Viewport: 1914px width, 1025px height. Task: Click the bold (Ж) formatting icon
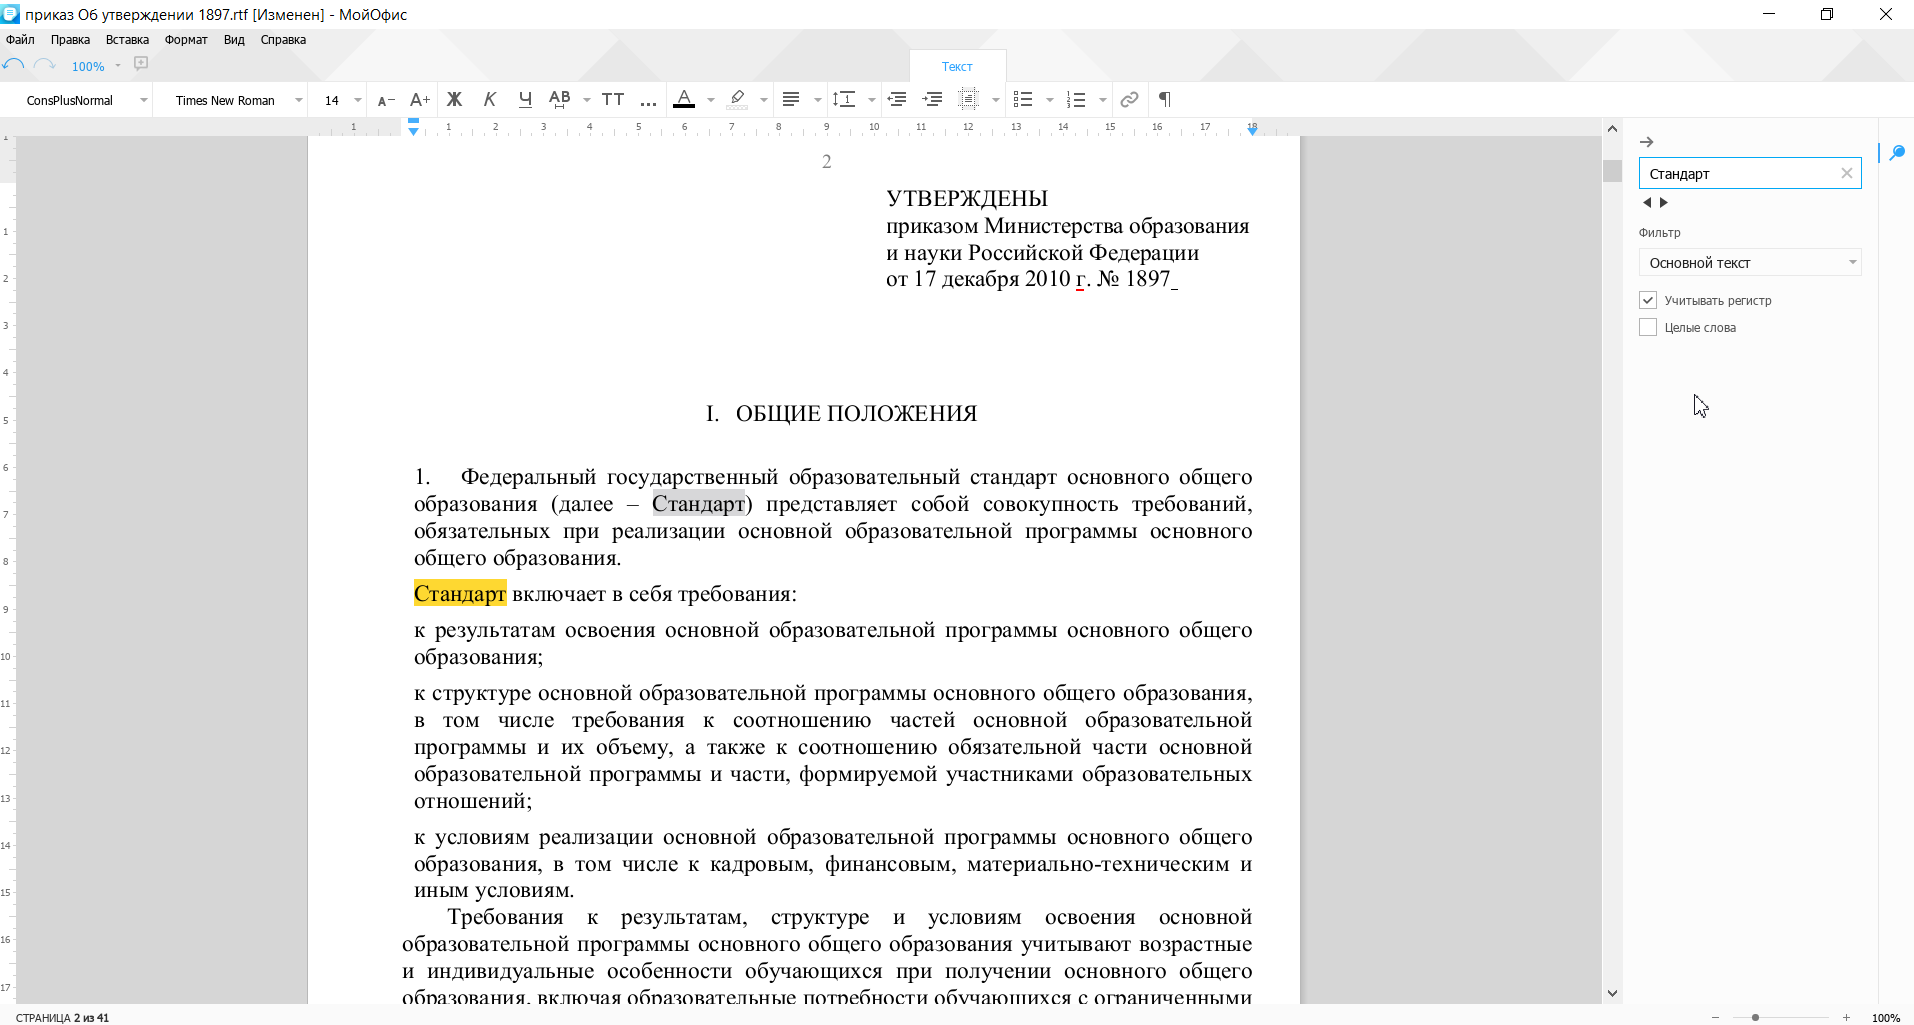coord(454,99)
